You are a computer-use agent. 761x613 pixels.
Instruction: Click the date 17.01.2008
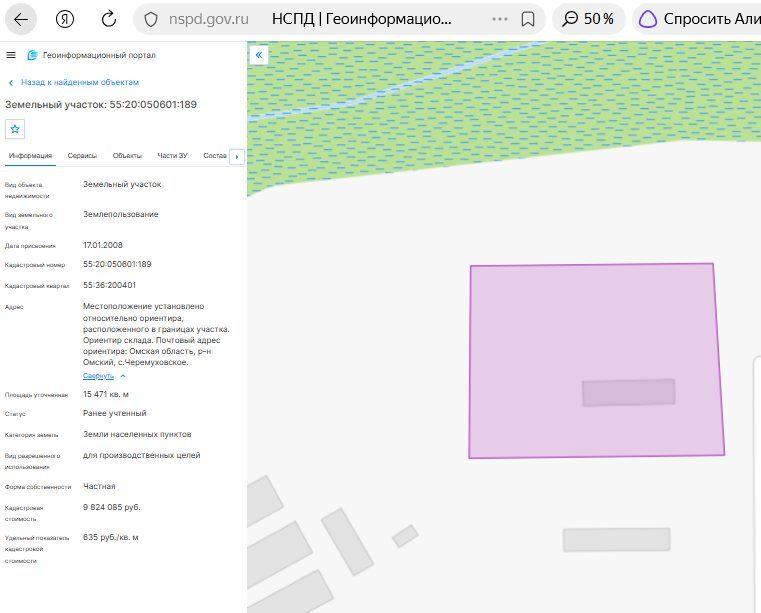[x=102, y=246]
